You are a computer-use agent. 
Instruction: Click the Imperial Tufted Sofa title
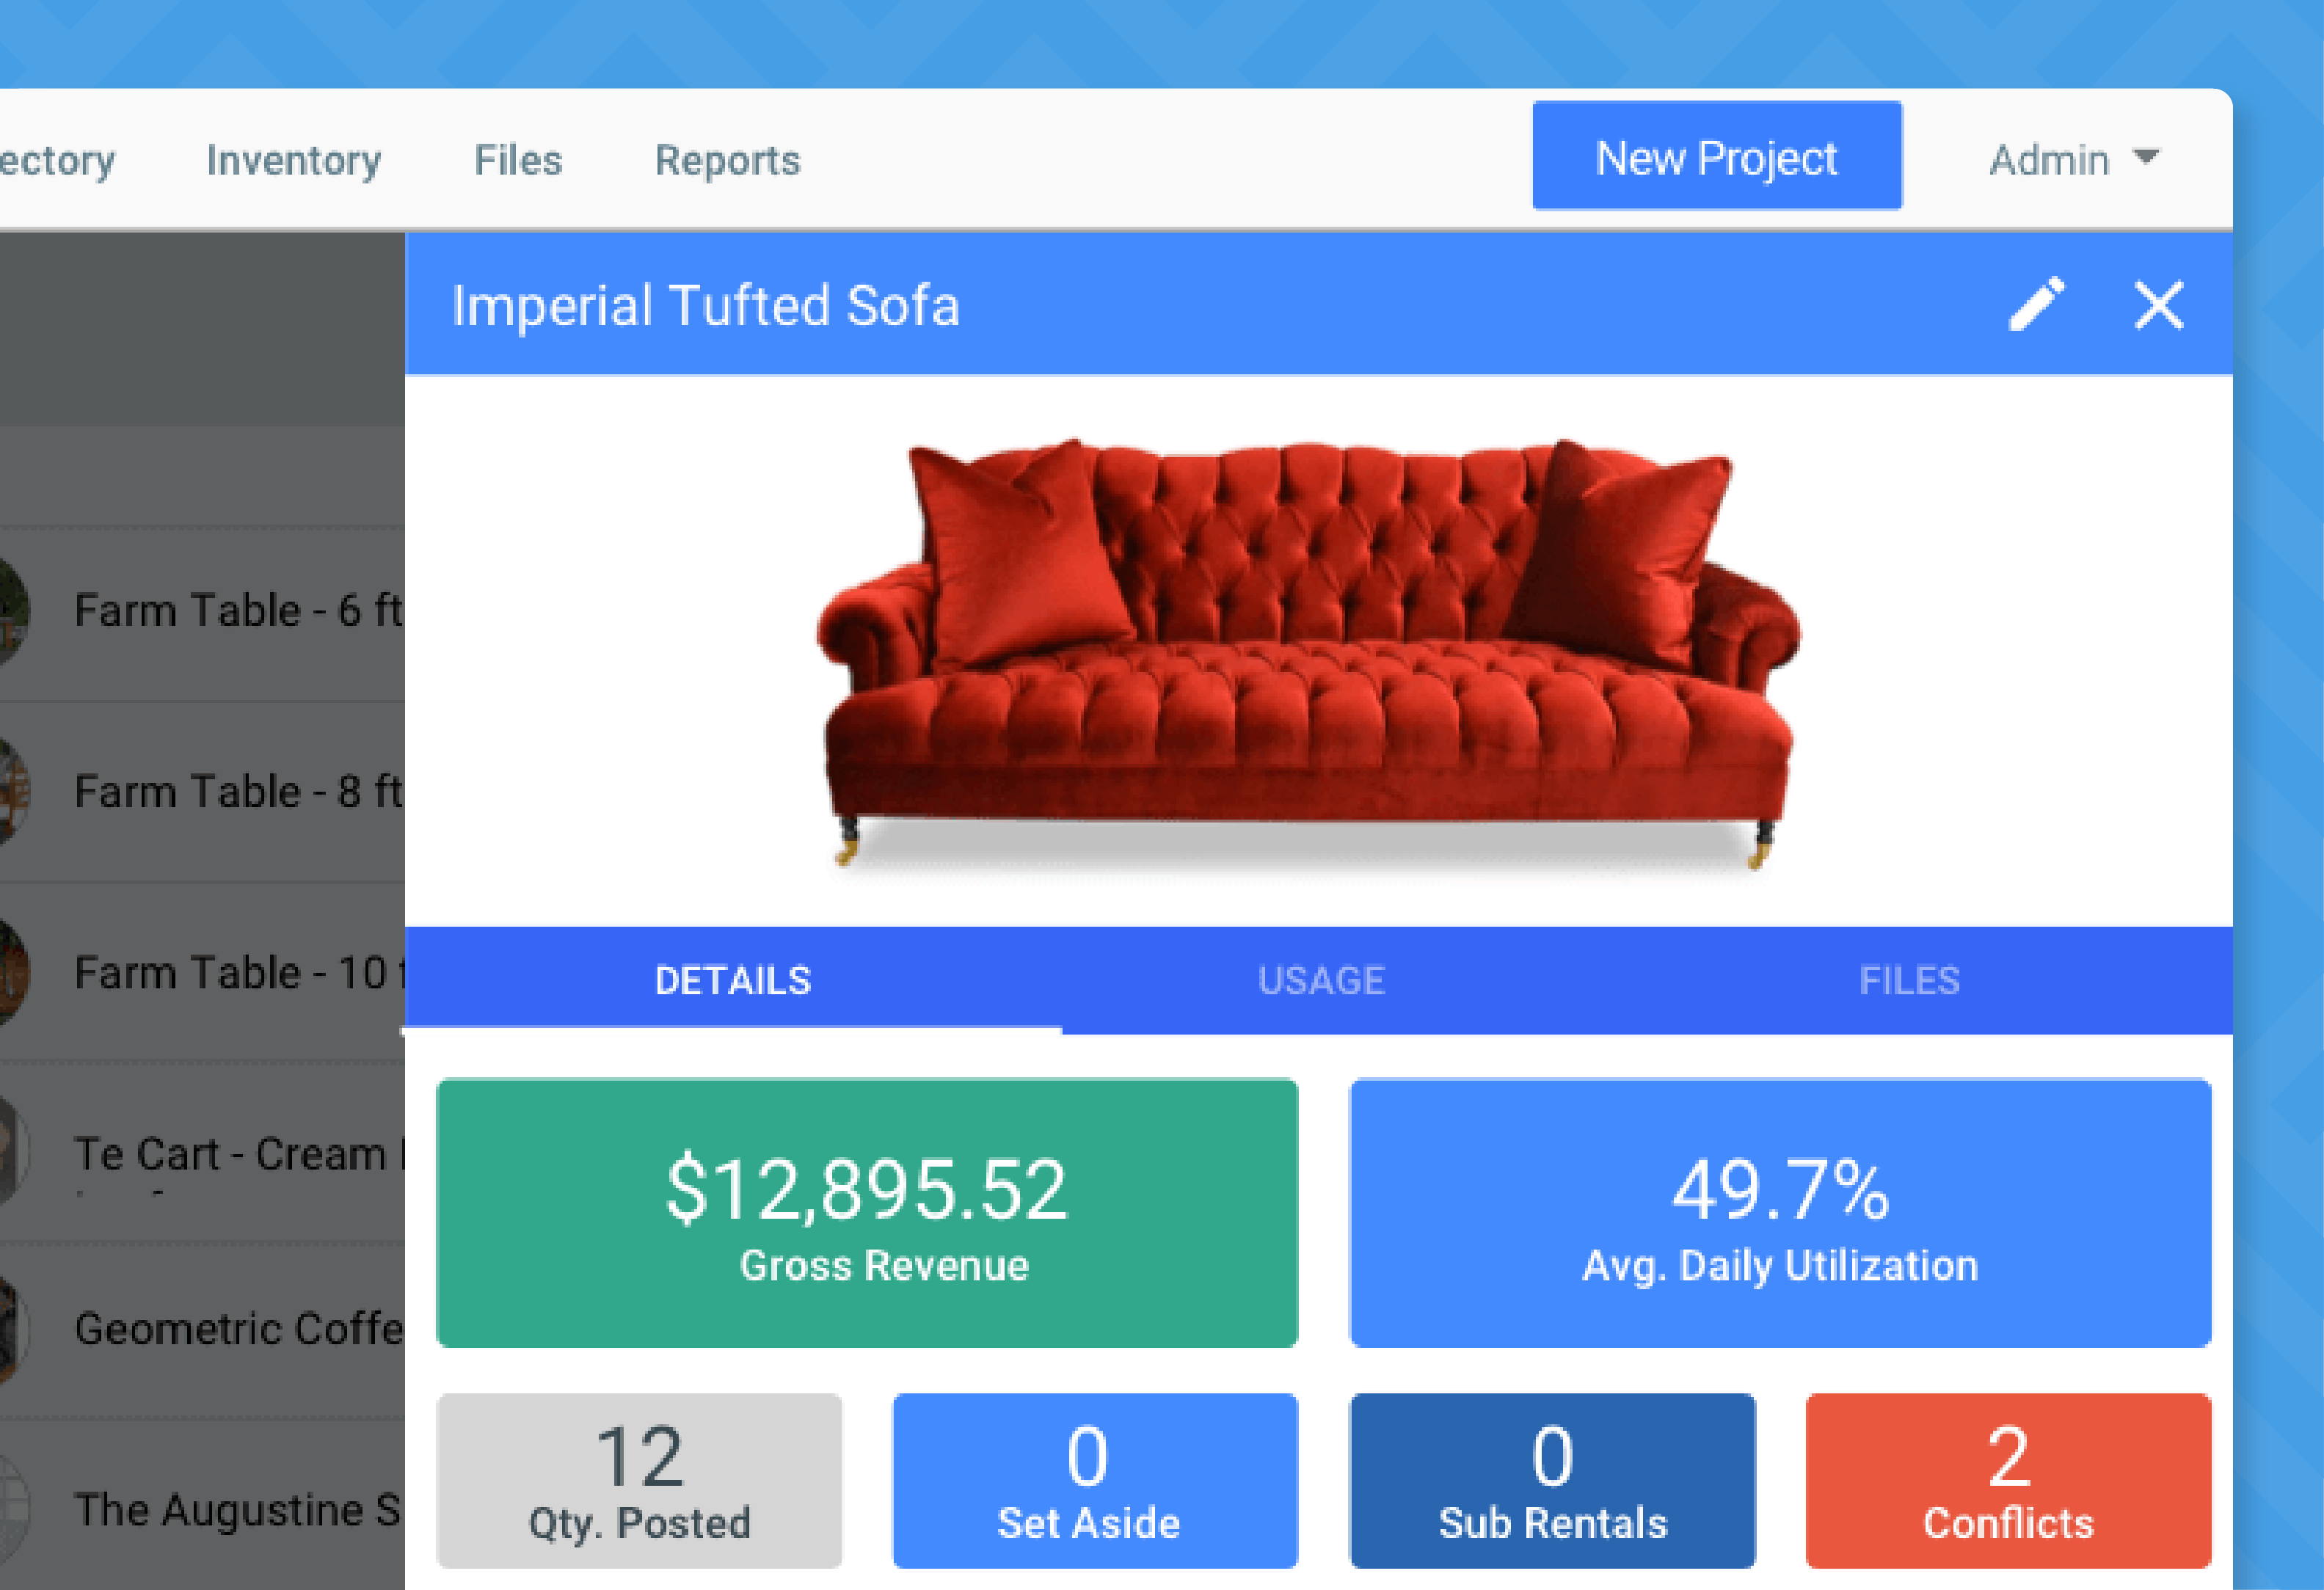pos(705,305)
